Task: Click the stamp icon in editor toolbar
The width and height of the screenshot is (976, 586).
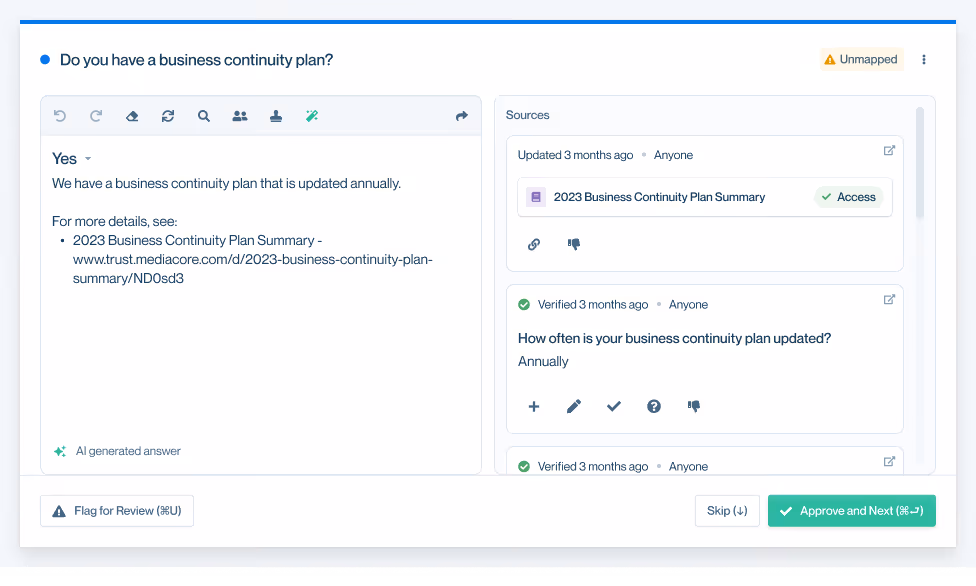Action: [x=276, y=116]
